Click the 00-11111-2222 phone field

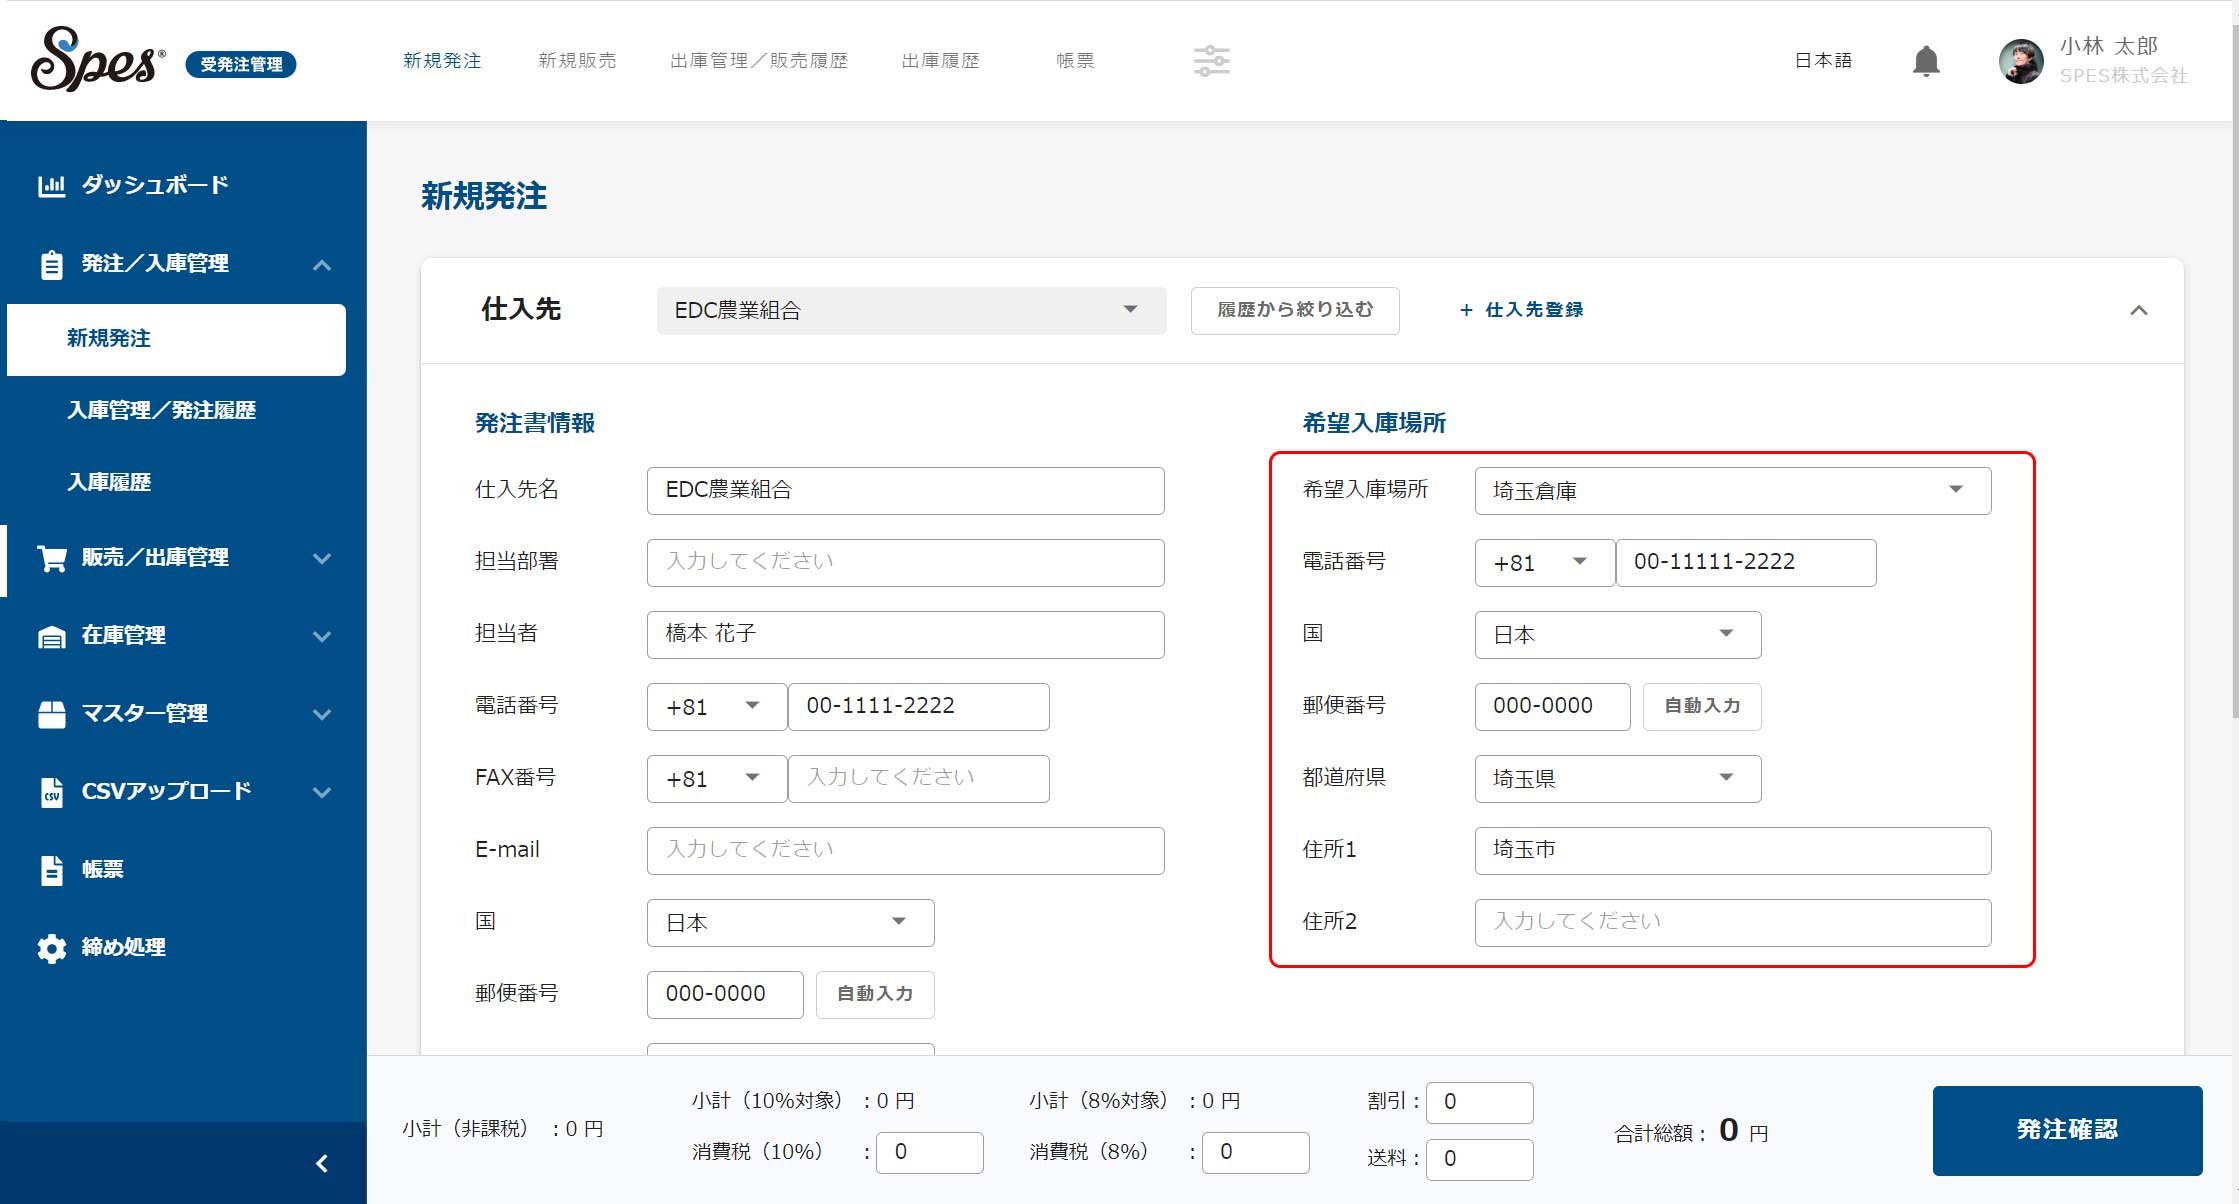1746,563
